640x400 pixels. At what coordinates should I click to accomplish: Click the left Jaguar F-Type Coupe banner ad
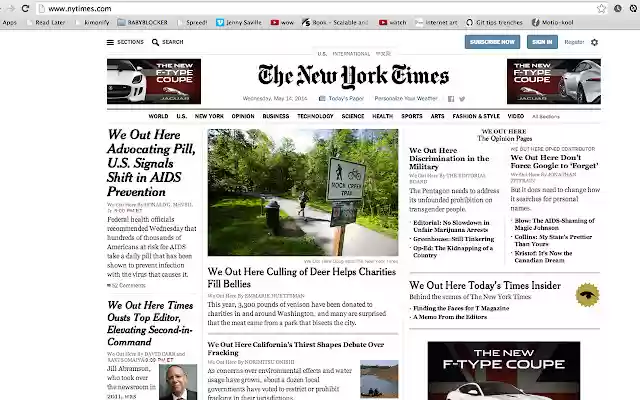[x=154, y=81]
